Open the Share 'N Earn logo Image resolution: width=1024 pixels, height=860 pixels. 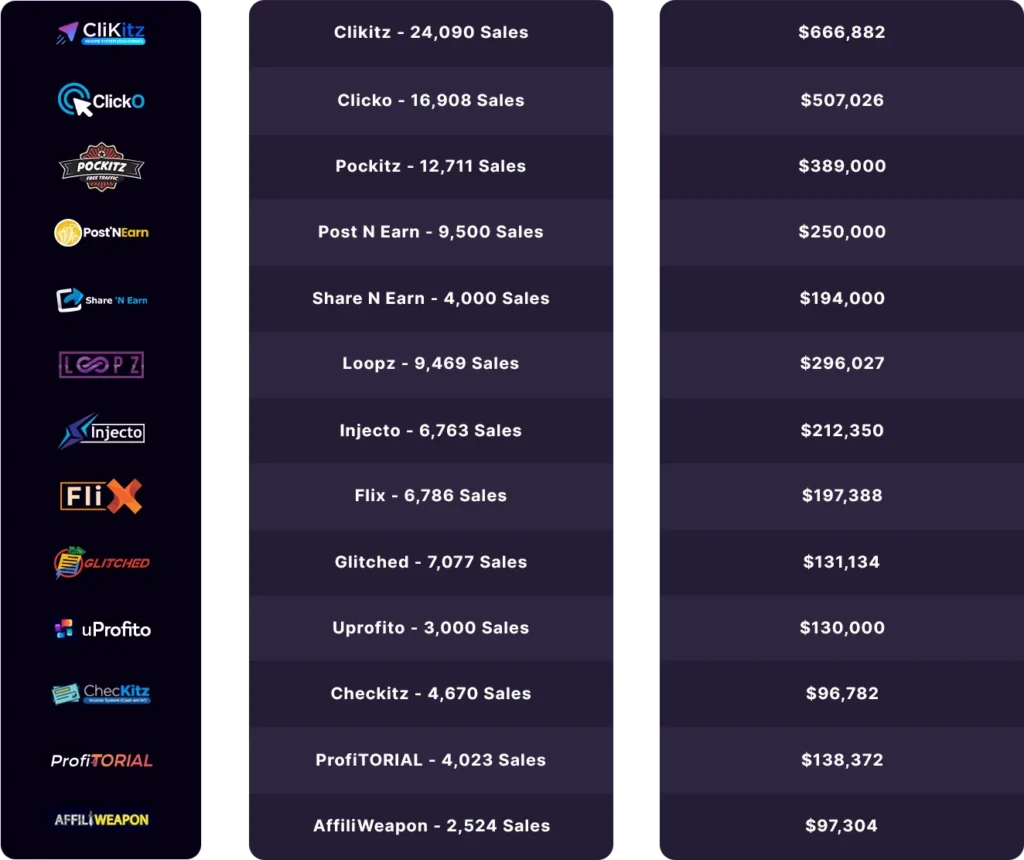tap(101, 299)
